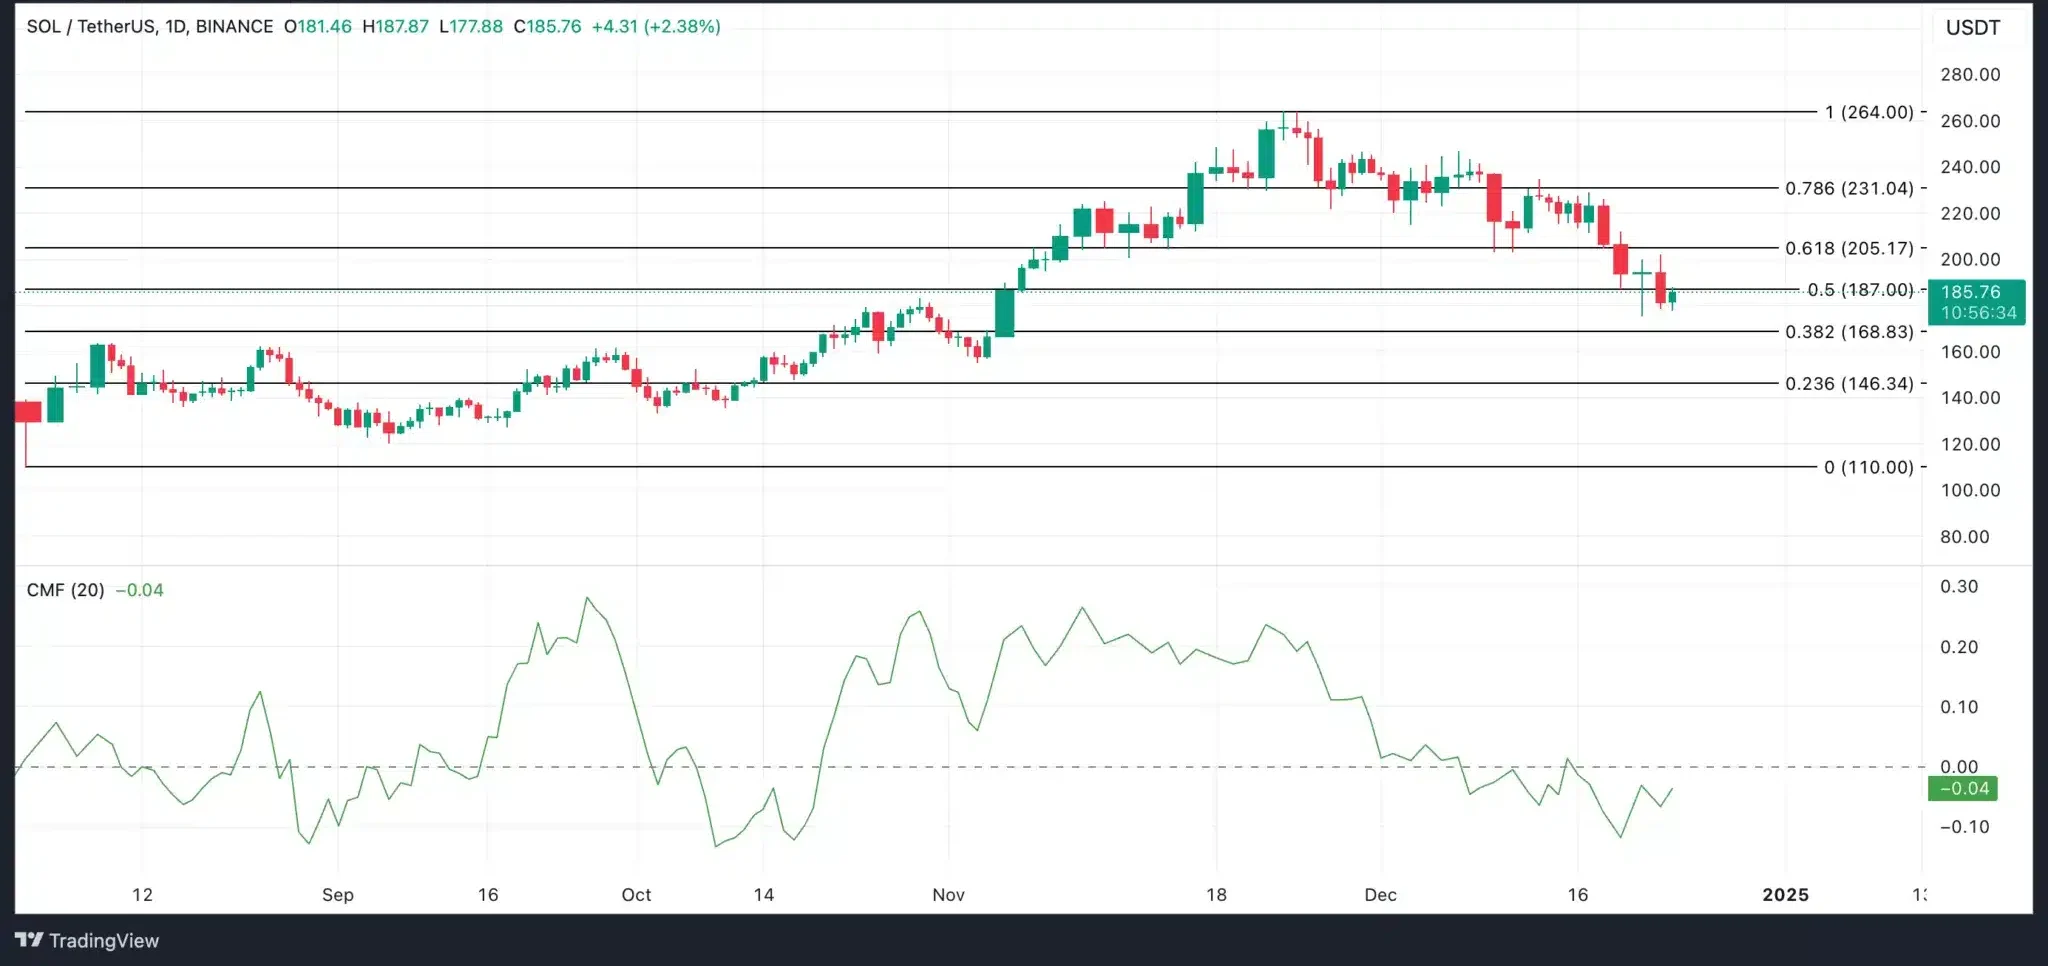Screen dimensions: 2048x966
Task: Click the closing price value C185.76
Action: pos(547,27)
